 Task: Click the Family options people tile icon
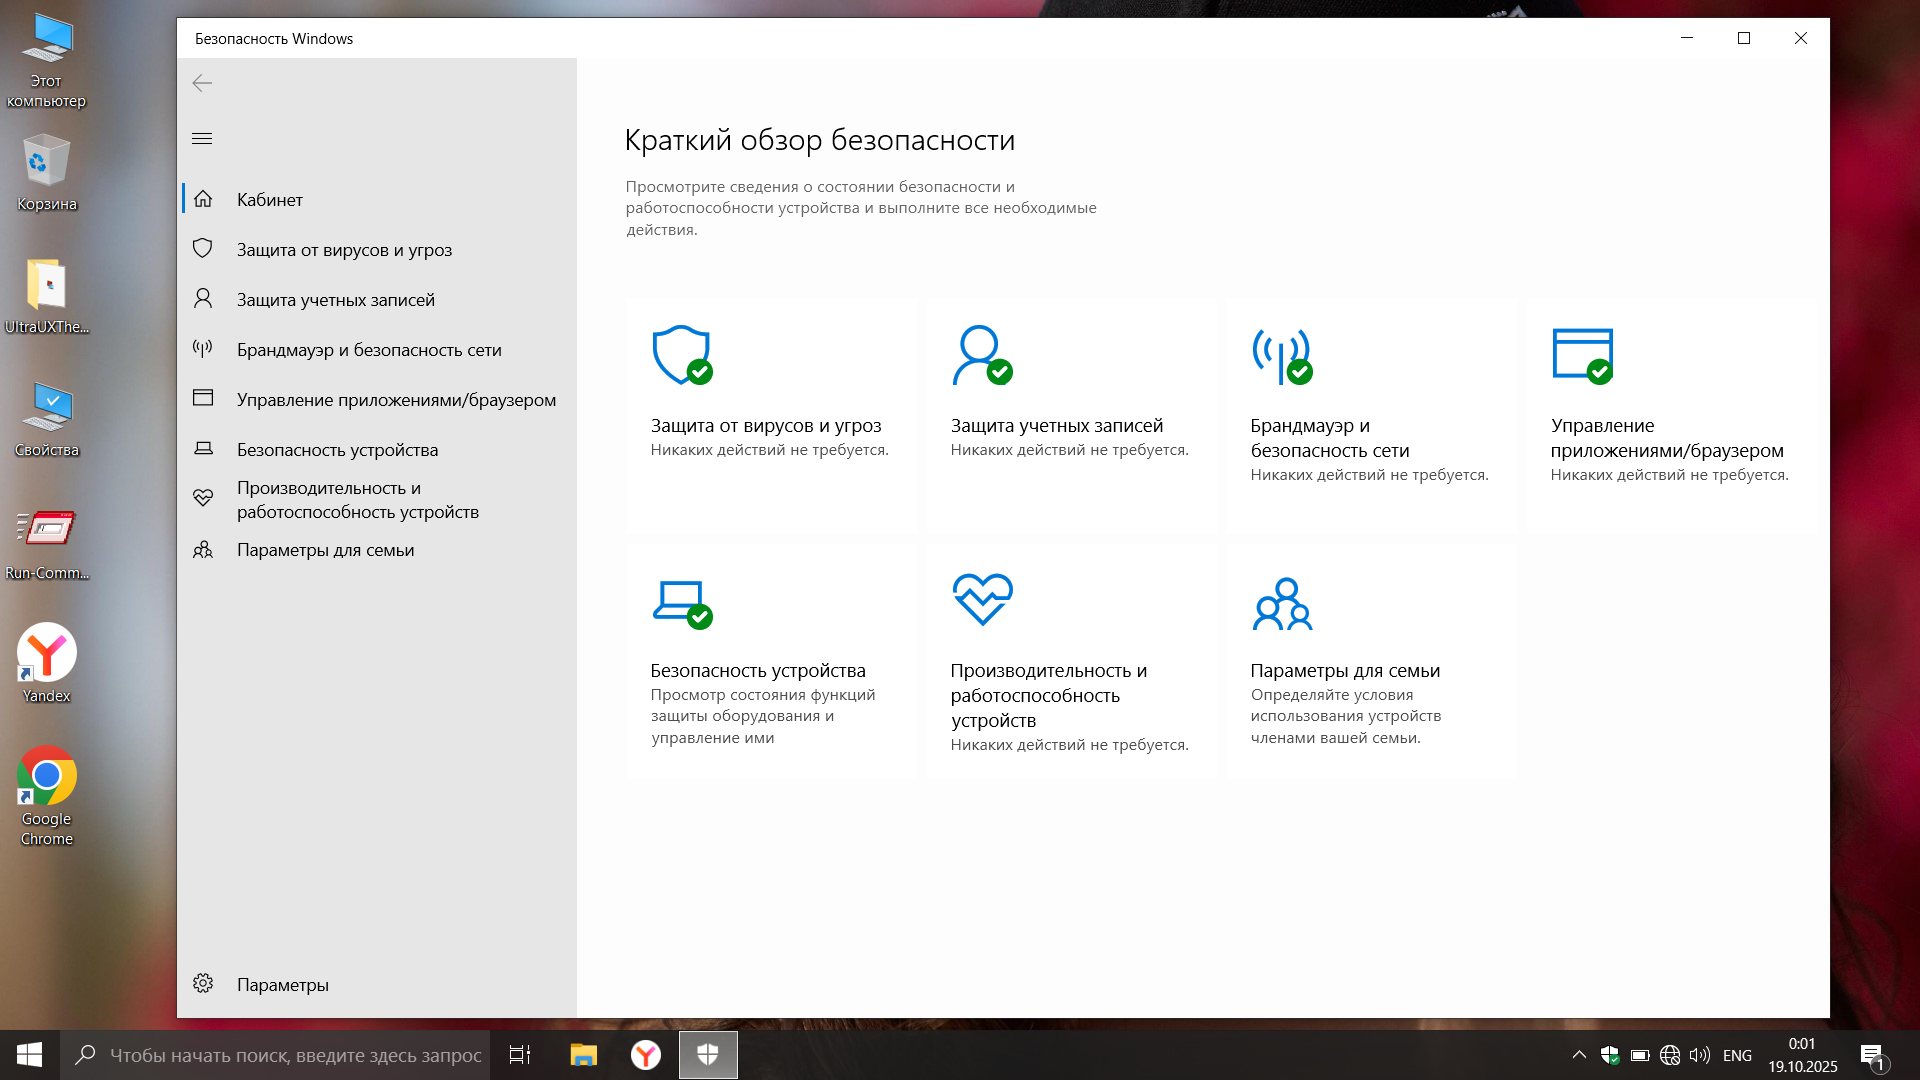[x=1282, y=603]
